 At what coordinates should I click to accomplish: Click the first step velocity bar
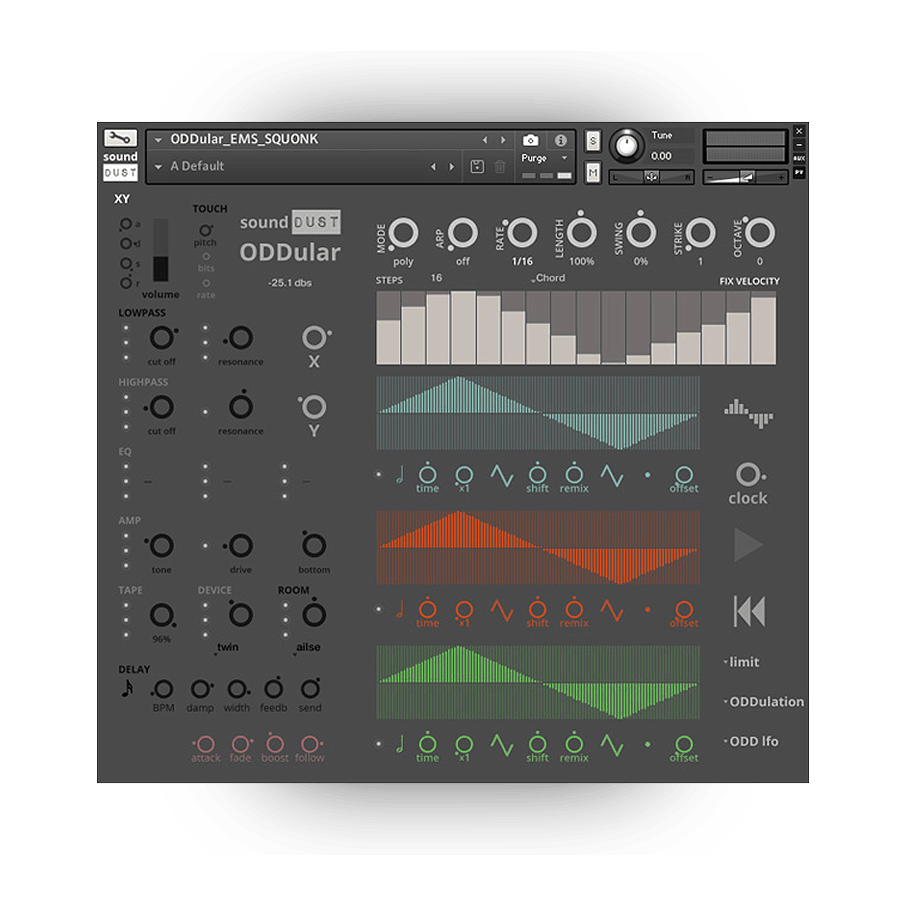[388, 328]
